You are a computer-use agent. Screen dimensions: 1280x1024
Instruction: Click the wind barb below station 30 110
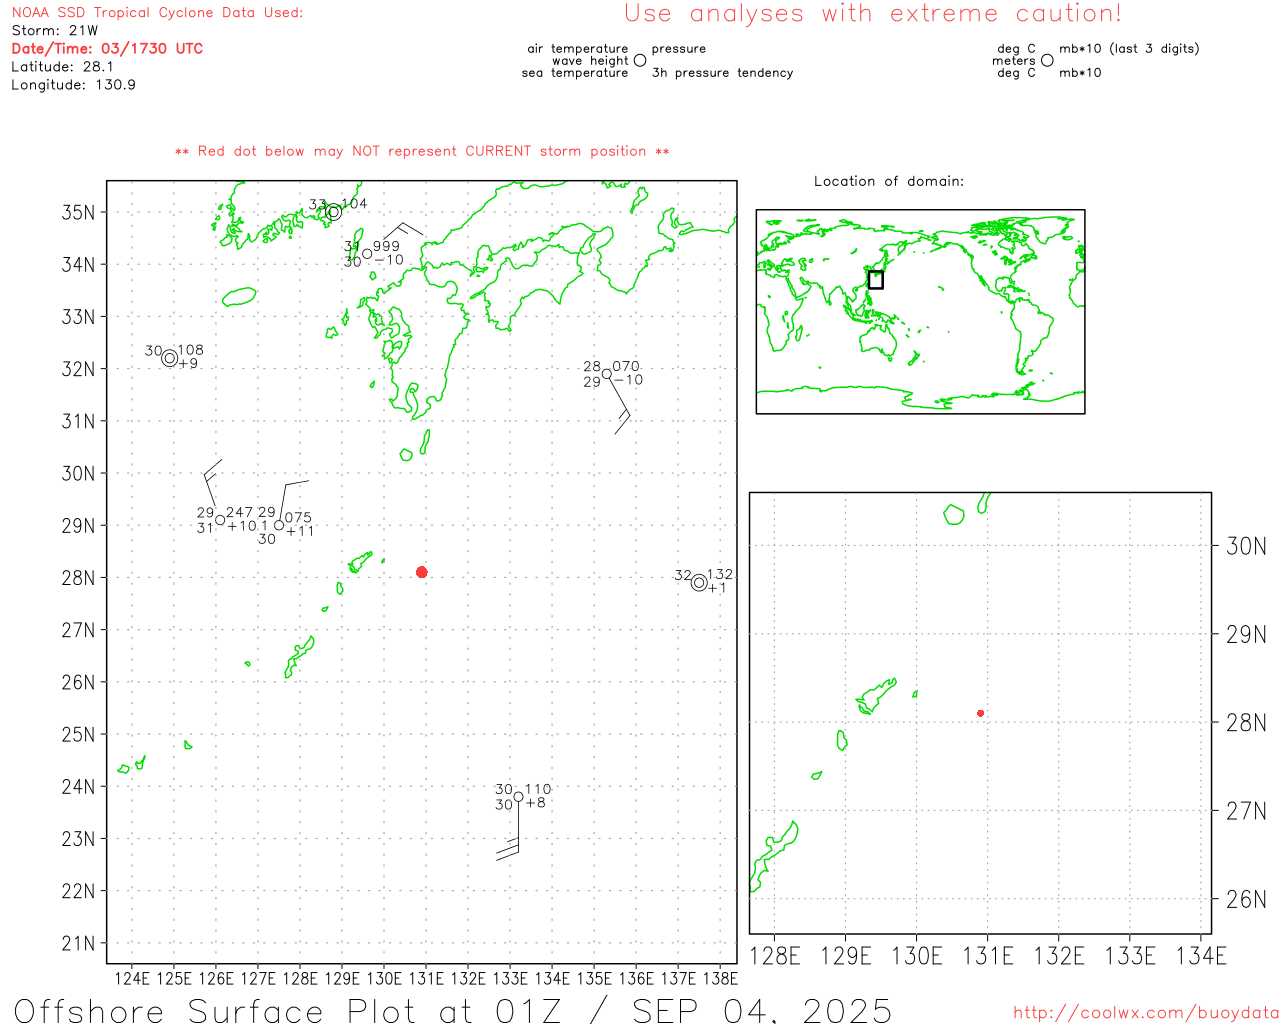[x=510, y=830]
